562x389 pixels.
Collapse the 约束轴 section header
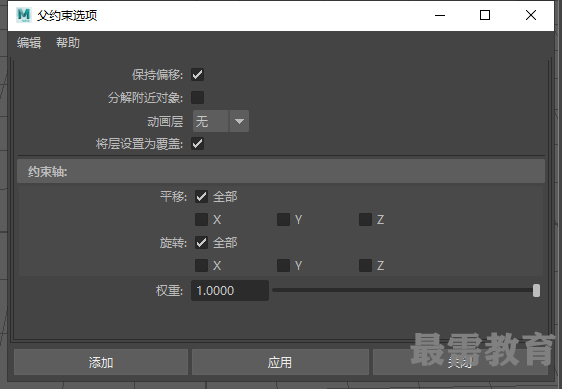click(281, 172)
